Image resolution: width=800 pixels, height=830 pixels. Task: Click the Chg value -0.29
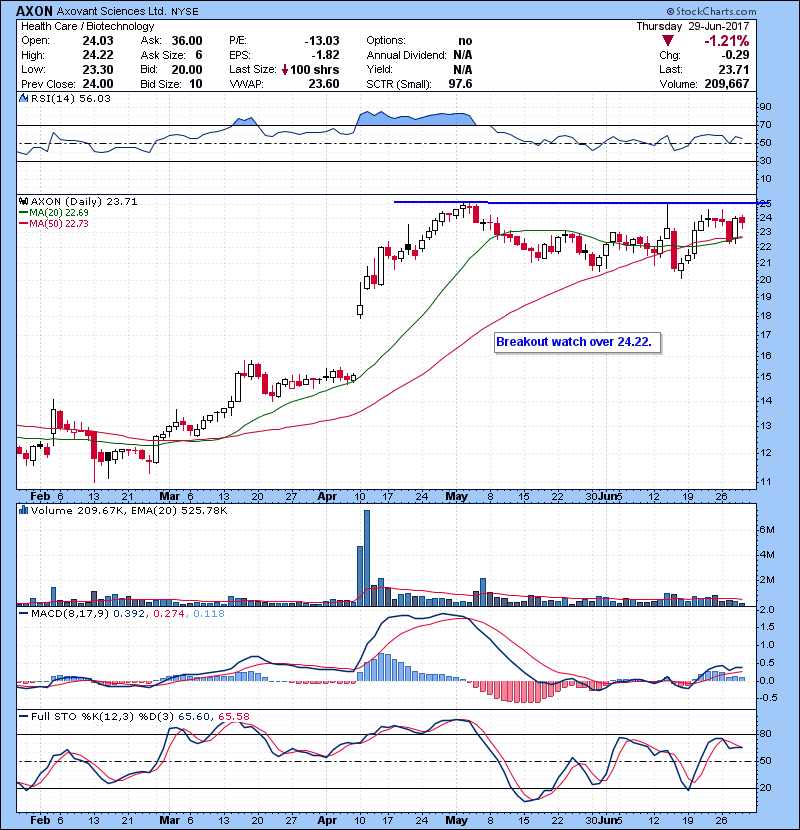click(x=735, y=55)
